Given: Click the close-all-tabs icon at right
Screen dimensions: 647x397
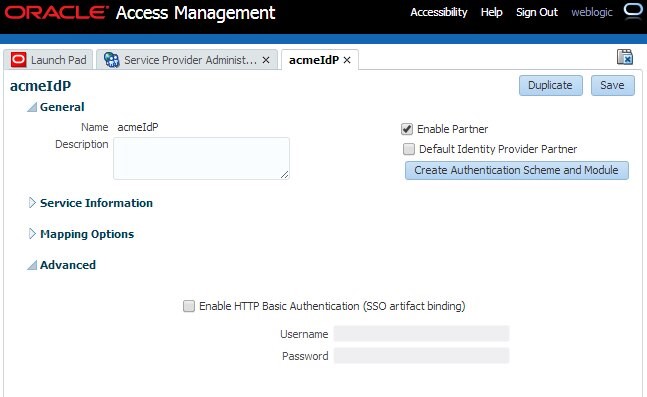Looking at the screenshot, I should click(625, 57).
